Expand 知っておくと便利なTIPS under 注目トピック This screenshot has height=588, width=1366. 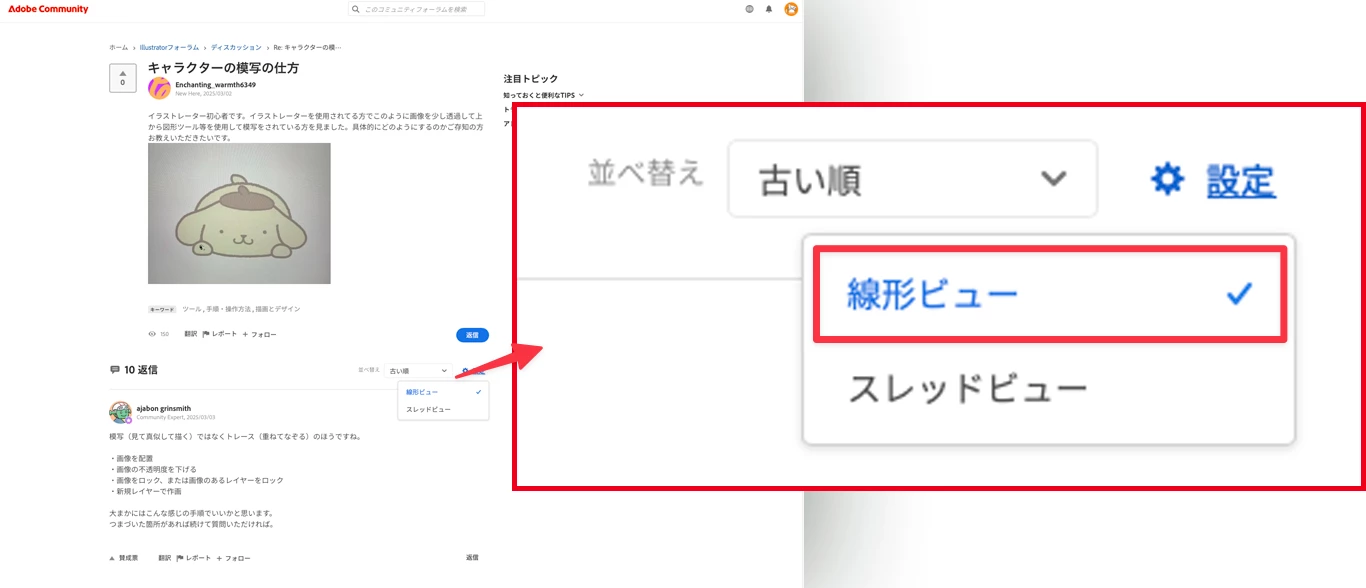click(544, 95)
